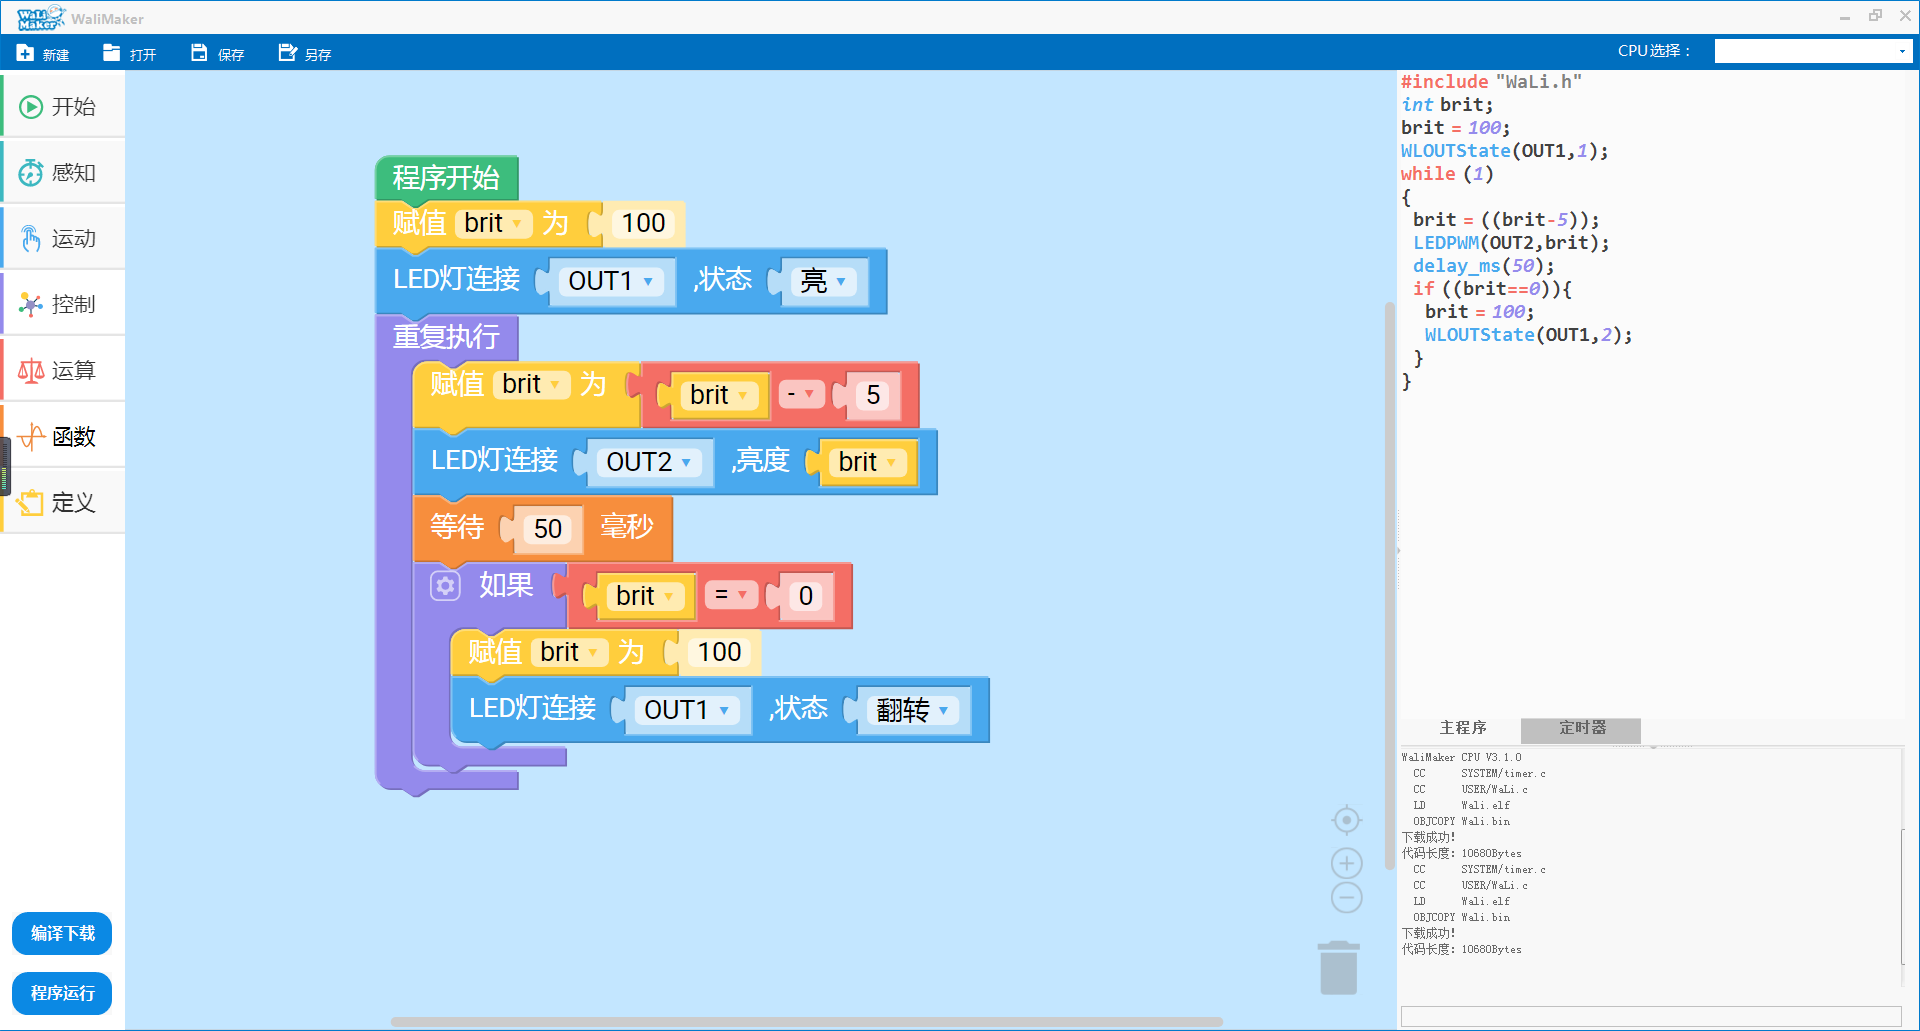Switch to the 定时器 tab

1581,728
